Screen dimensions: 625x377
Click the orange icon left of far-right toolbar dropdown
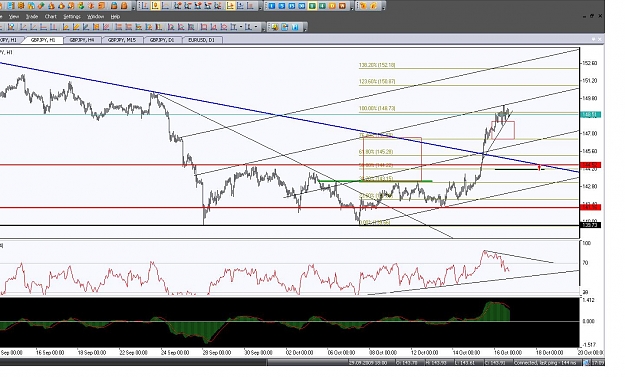[x=373, y=6]
